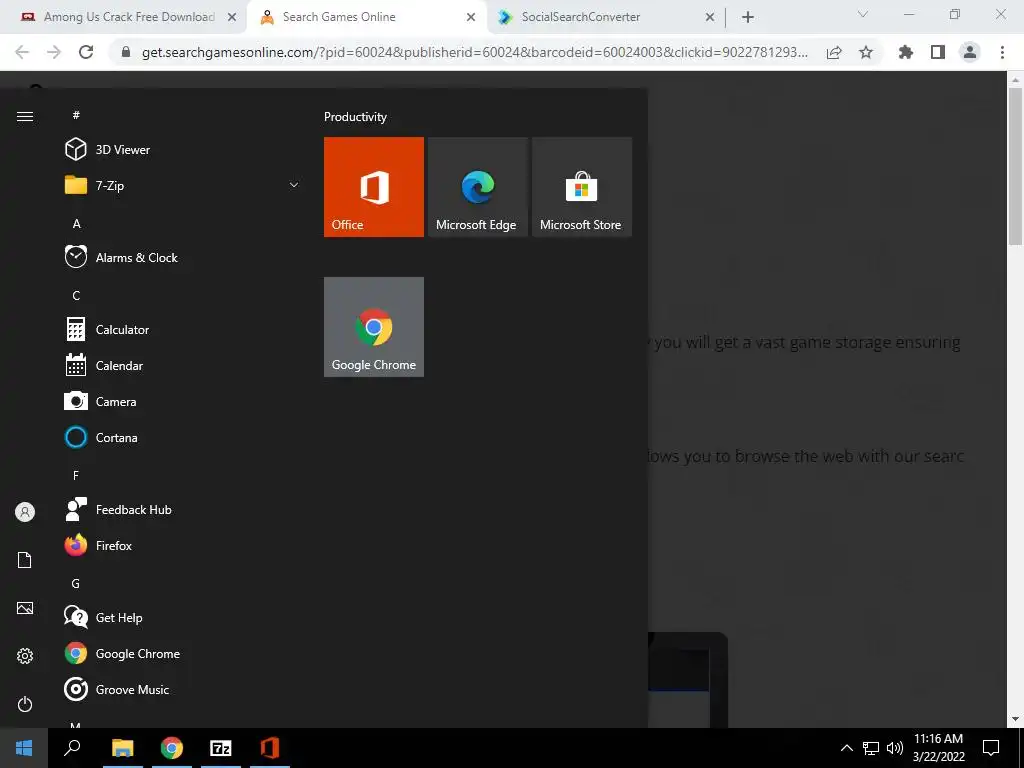Switch to Chrome on the taskbar

click(x=172, y=748)
